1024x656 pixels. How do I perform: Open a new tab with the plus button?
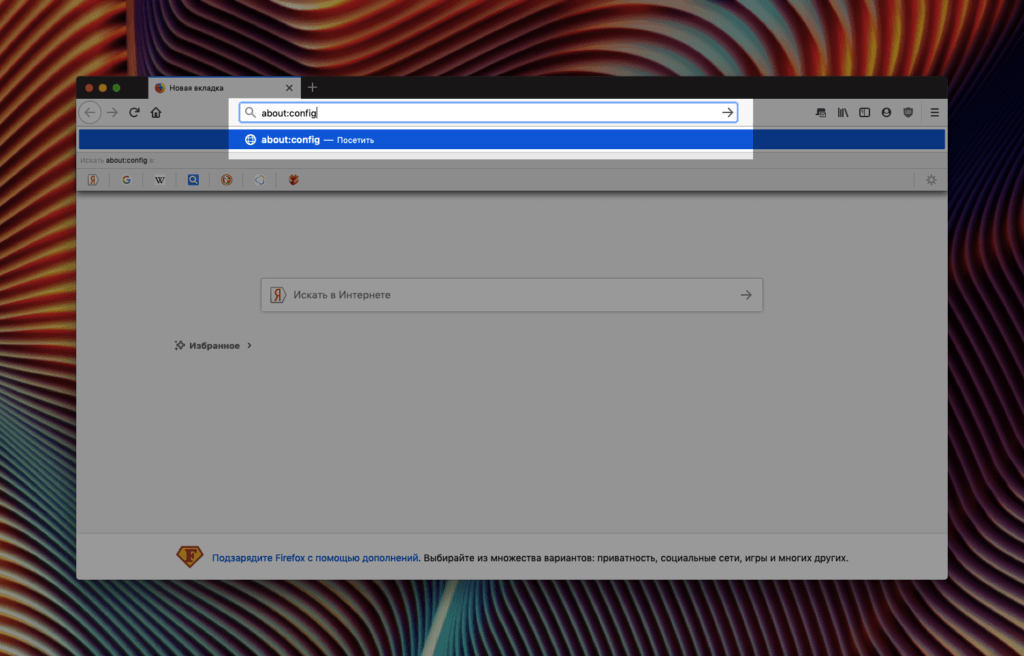[313, 87]
